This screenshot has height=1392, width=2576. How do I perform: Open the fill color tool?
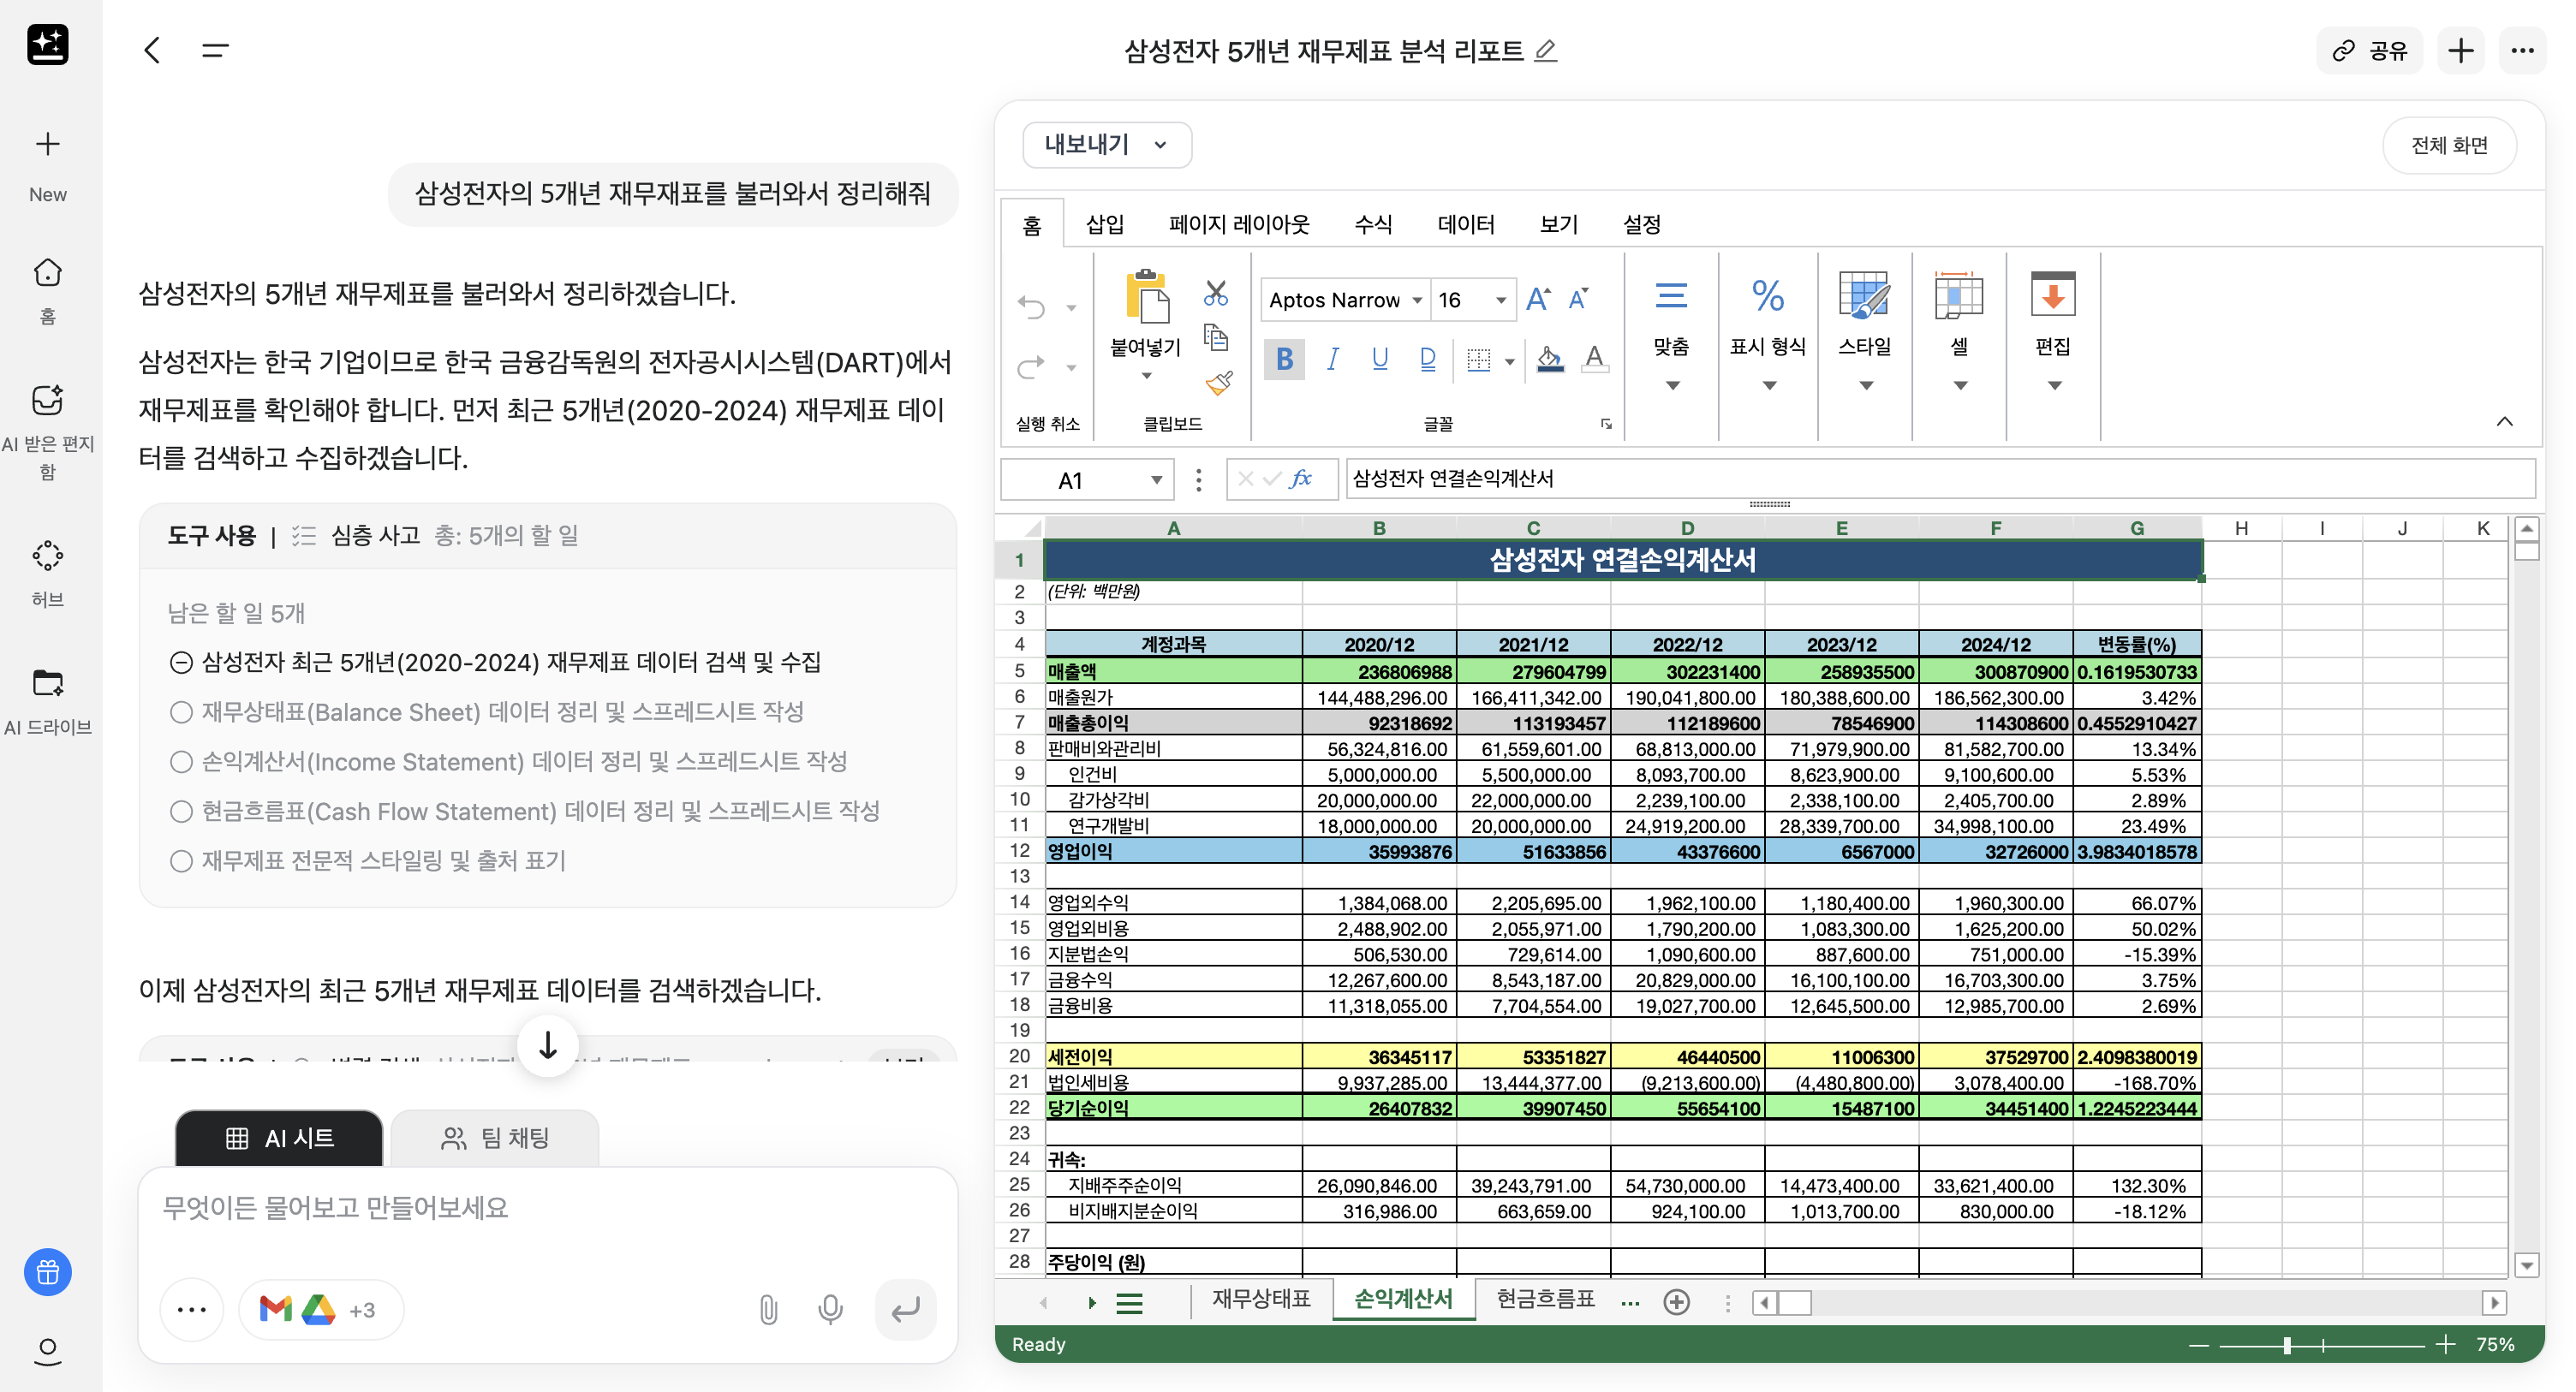[1549, 359]
